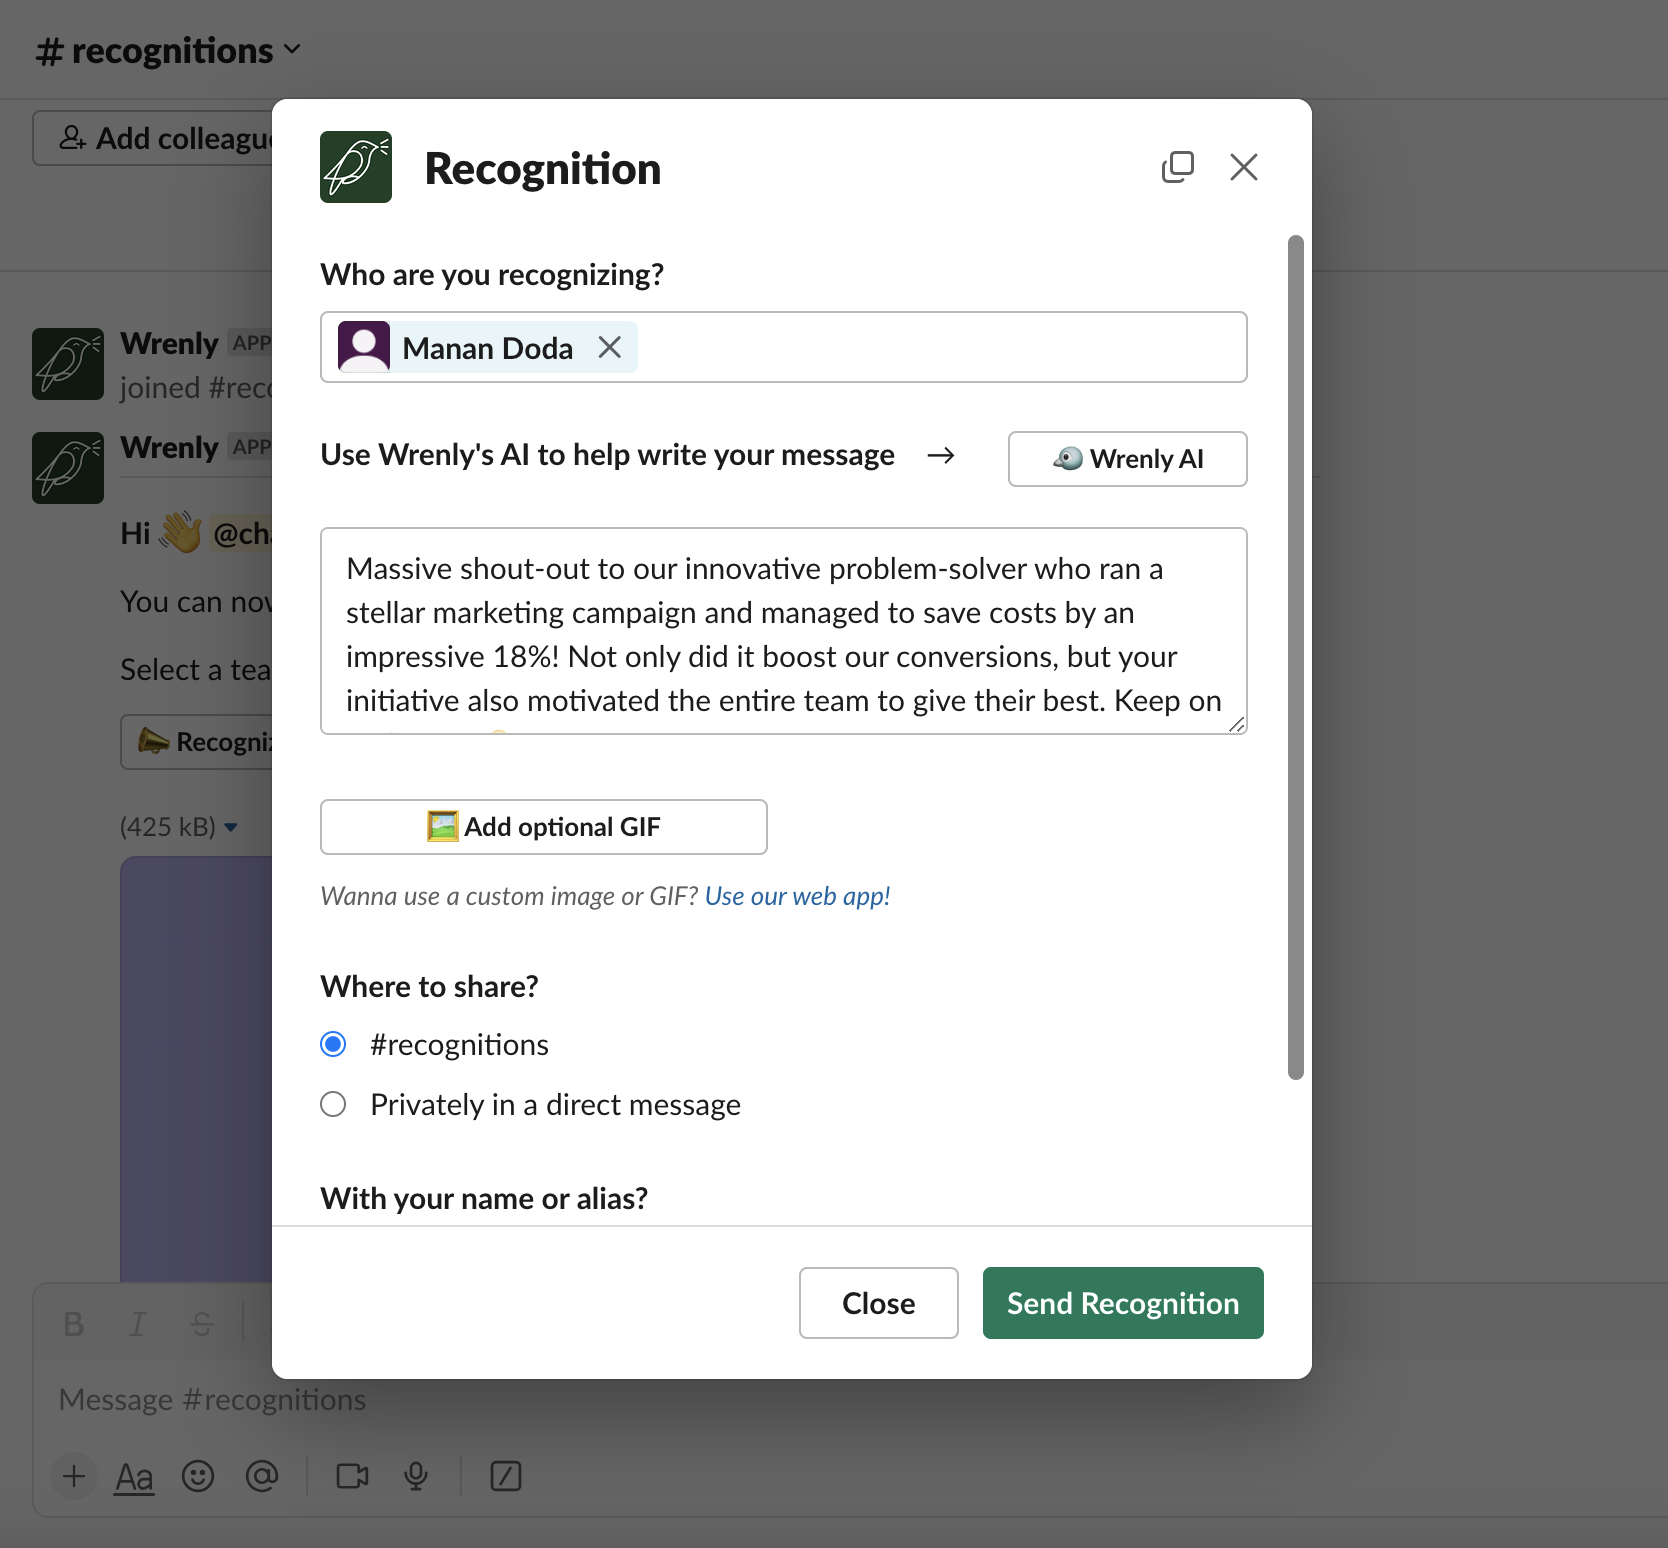Viewport: 1668px width, 1548px height.
Task: Click the 'Where to share?' heading
Action: tap(429, 987)
